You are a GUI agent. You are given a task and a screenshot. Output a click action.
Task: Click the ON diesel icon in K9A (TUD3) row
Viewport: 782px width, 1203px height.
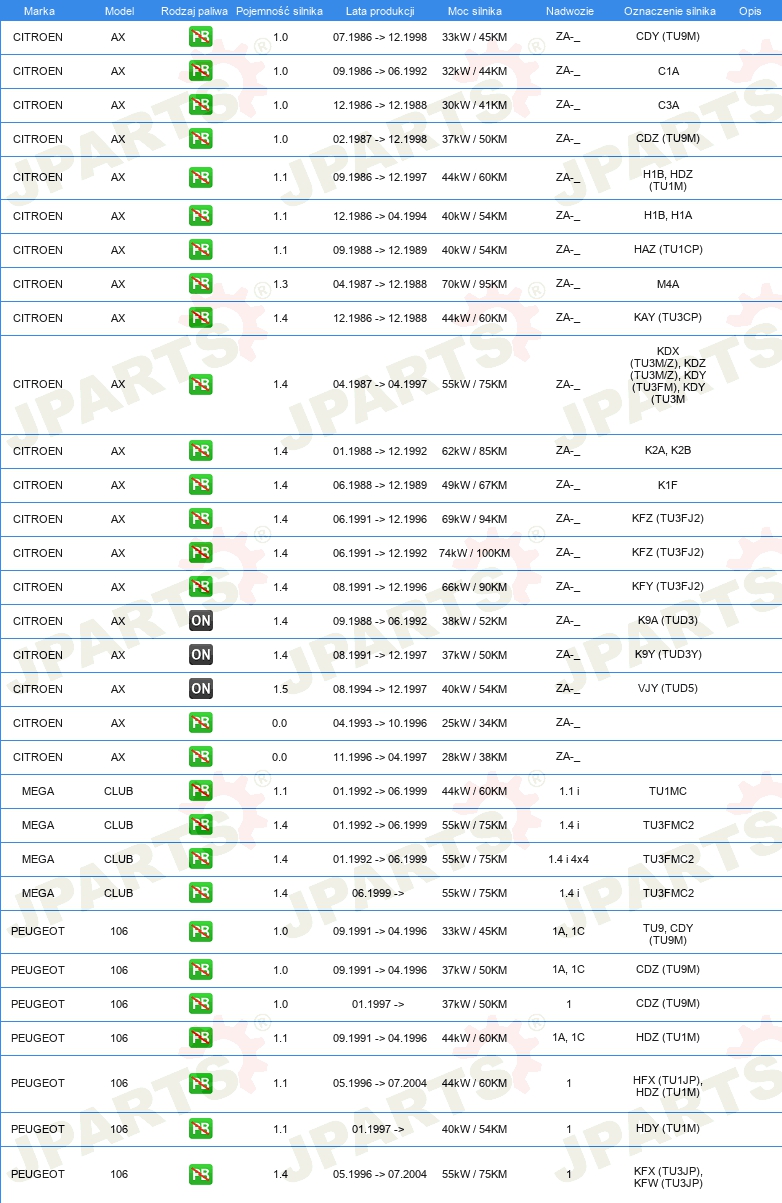[201, 621]
